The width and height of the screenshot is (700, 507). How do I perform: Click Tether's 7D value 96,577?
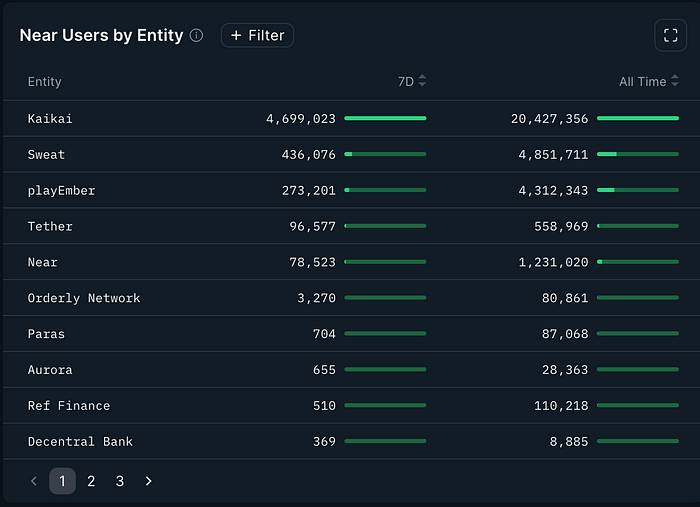click(x=312, y=226)
